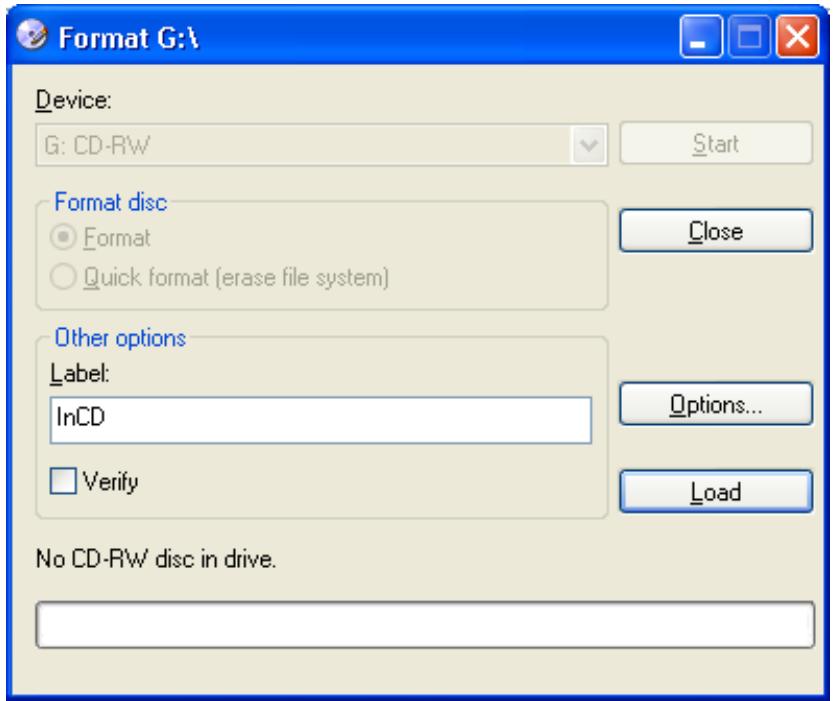Viewport: 835px width, 701px height.
Task: Minimize the Format G:\ window
Action: point(701,37)
